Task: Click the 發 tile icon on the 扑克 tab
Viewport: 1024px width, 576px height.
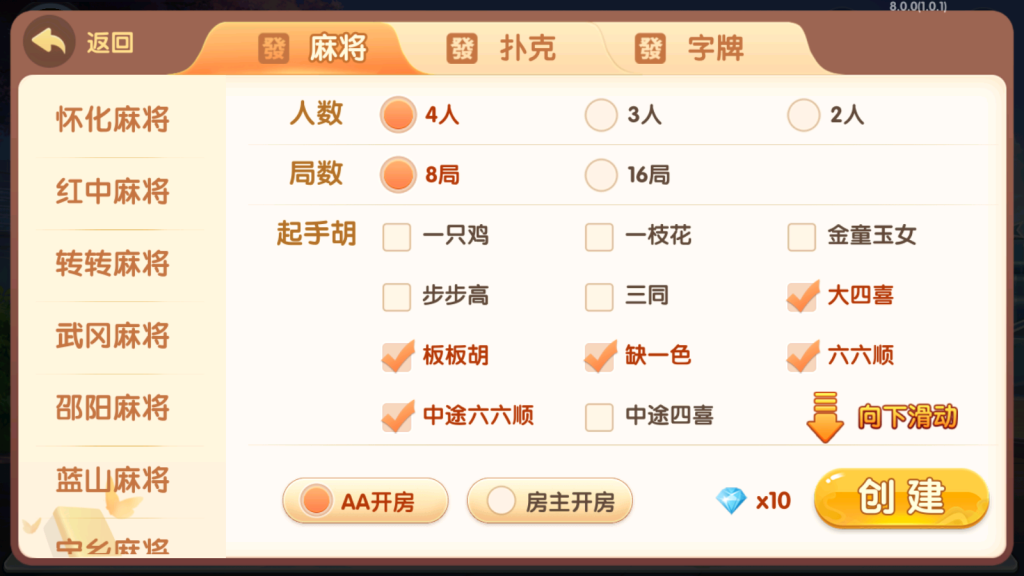Action: point(462,48)
